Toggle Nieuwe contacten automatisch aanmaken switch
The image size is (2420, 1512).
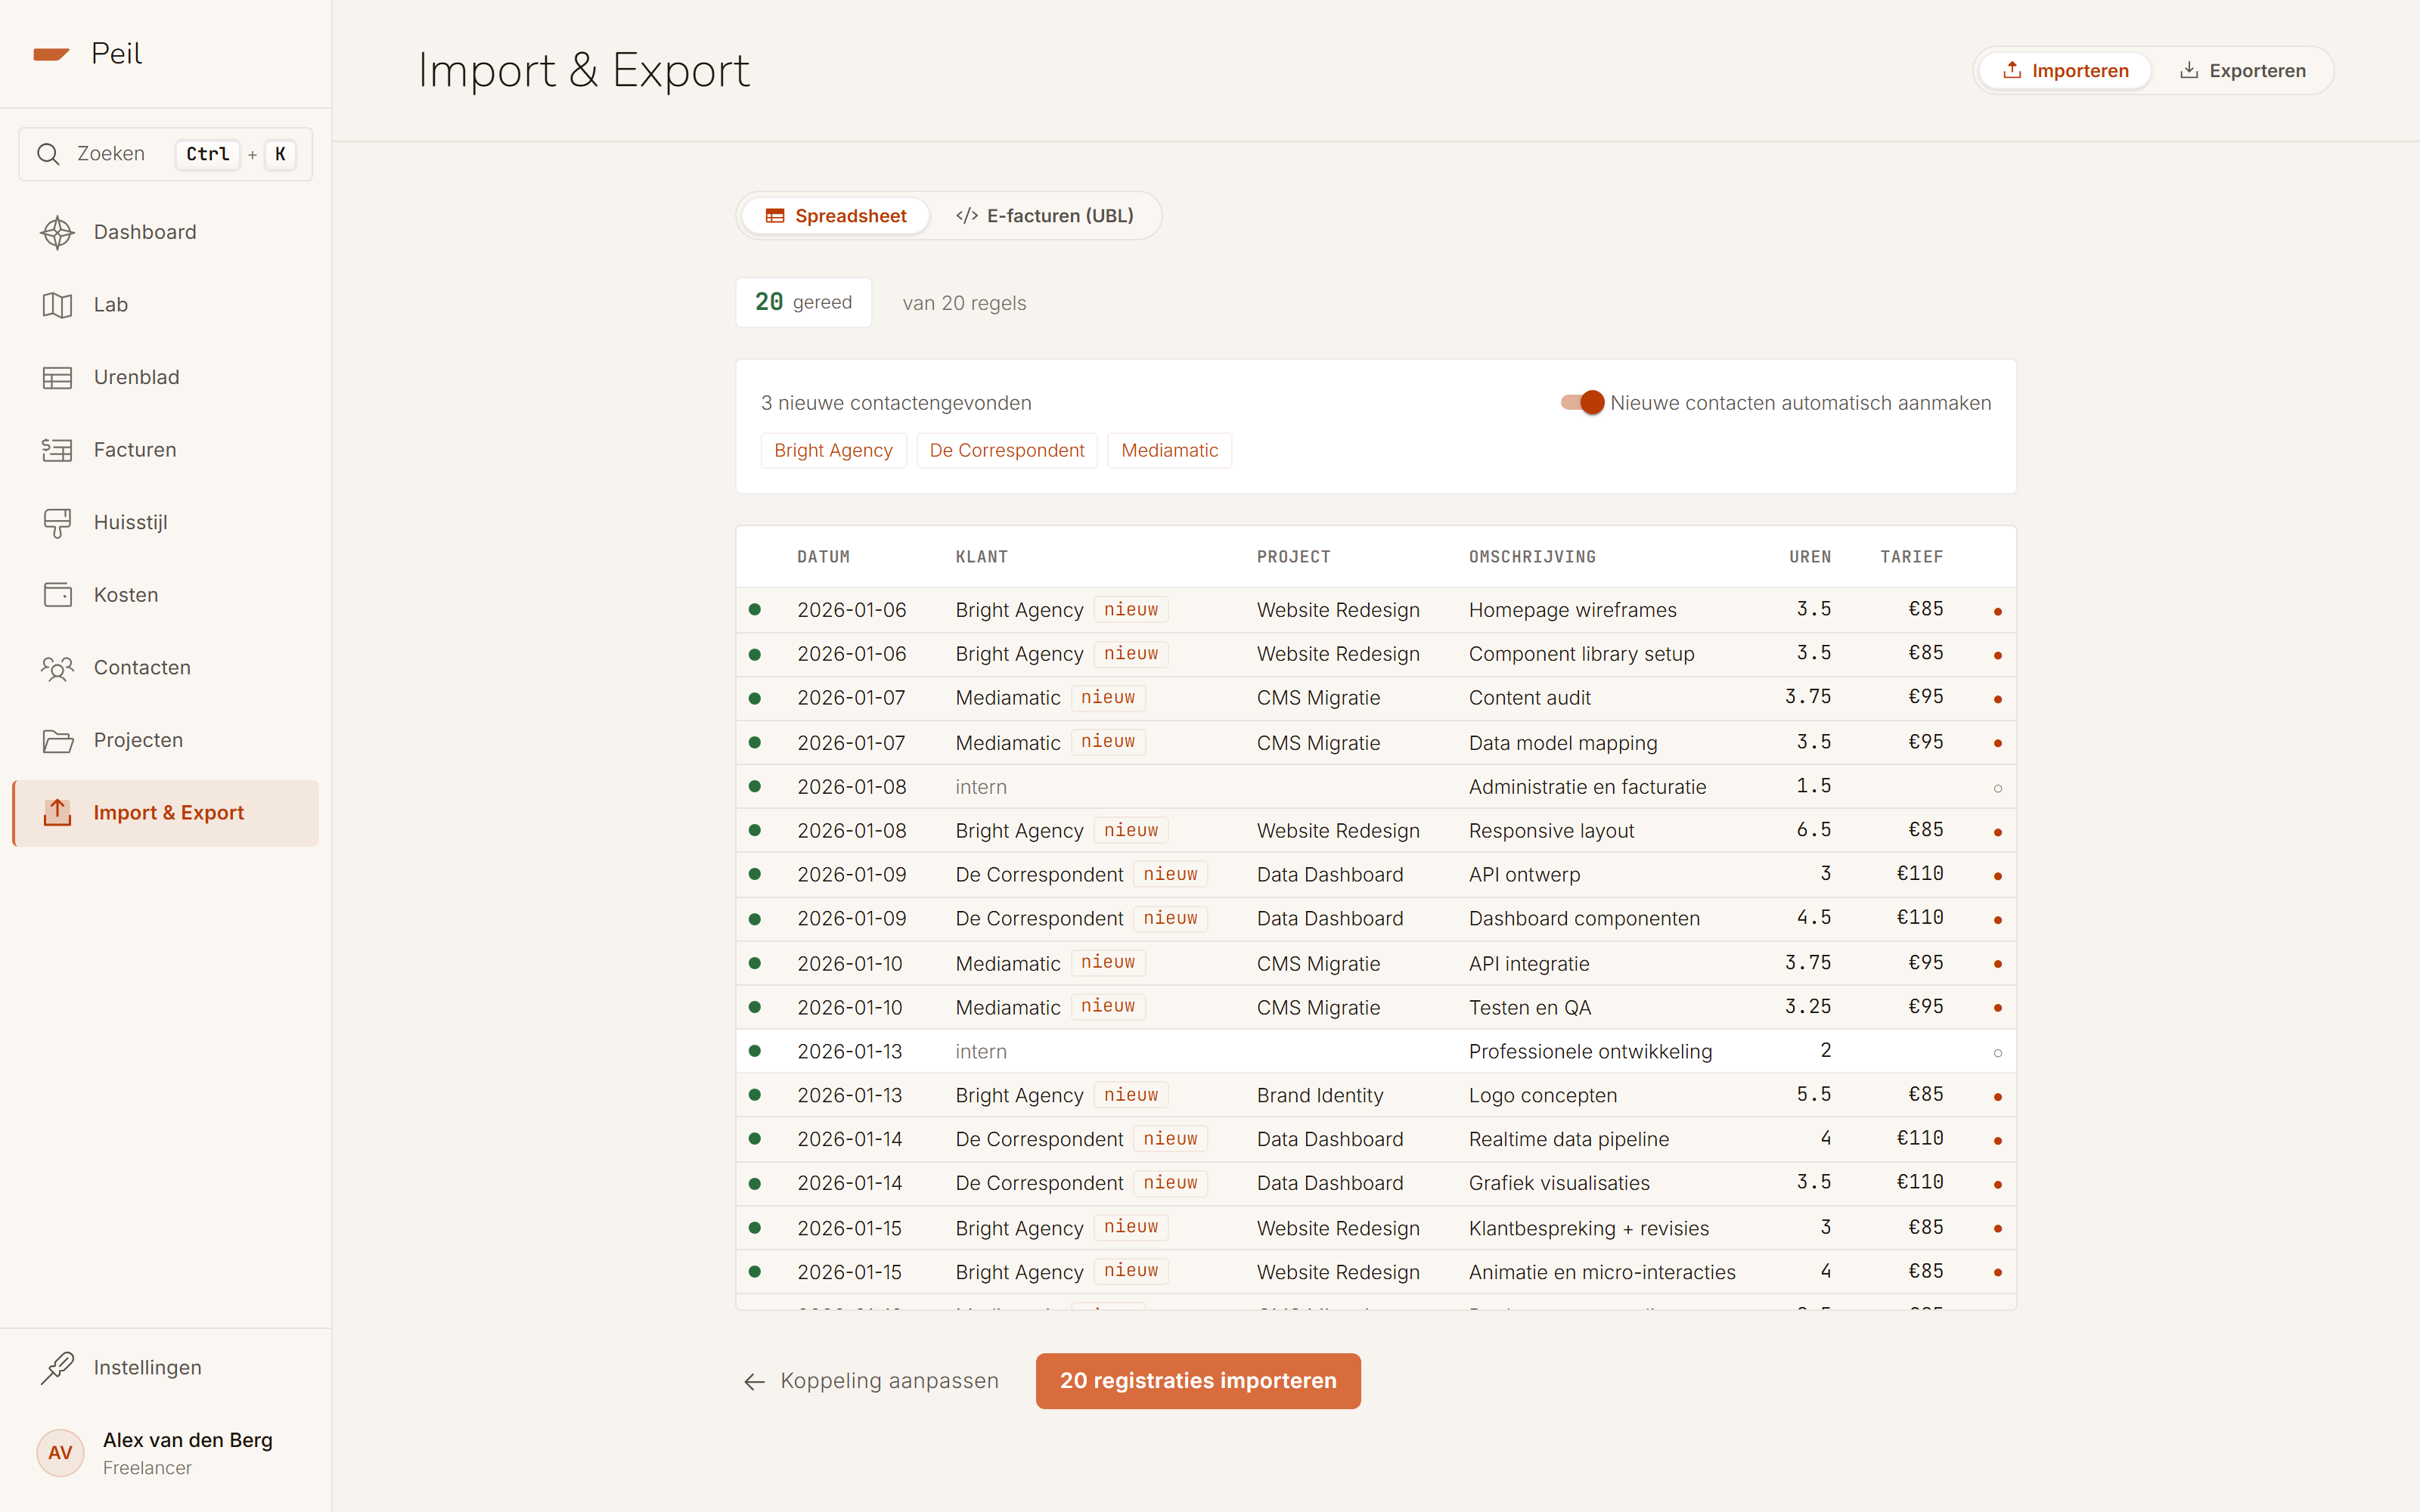1582,402
